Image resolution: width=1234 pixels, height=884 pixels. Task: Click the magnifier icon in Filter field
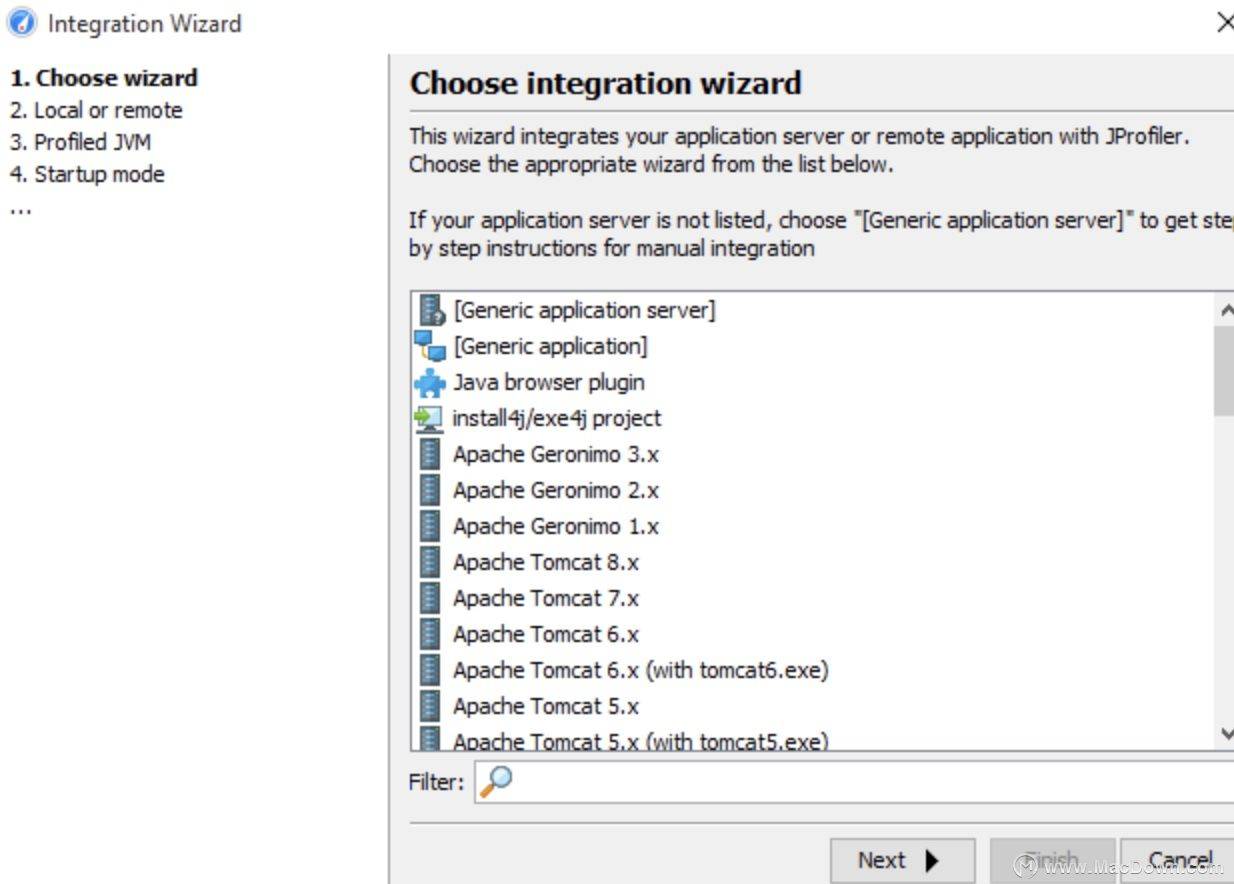[x=496, y=782]
